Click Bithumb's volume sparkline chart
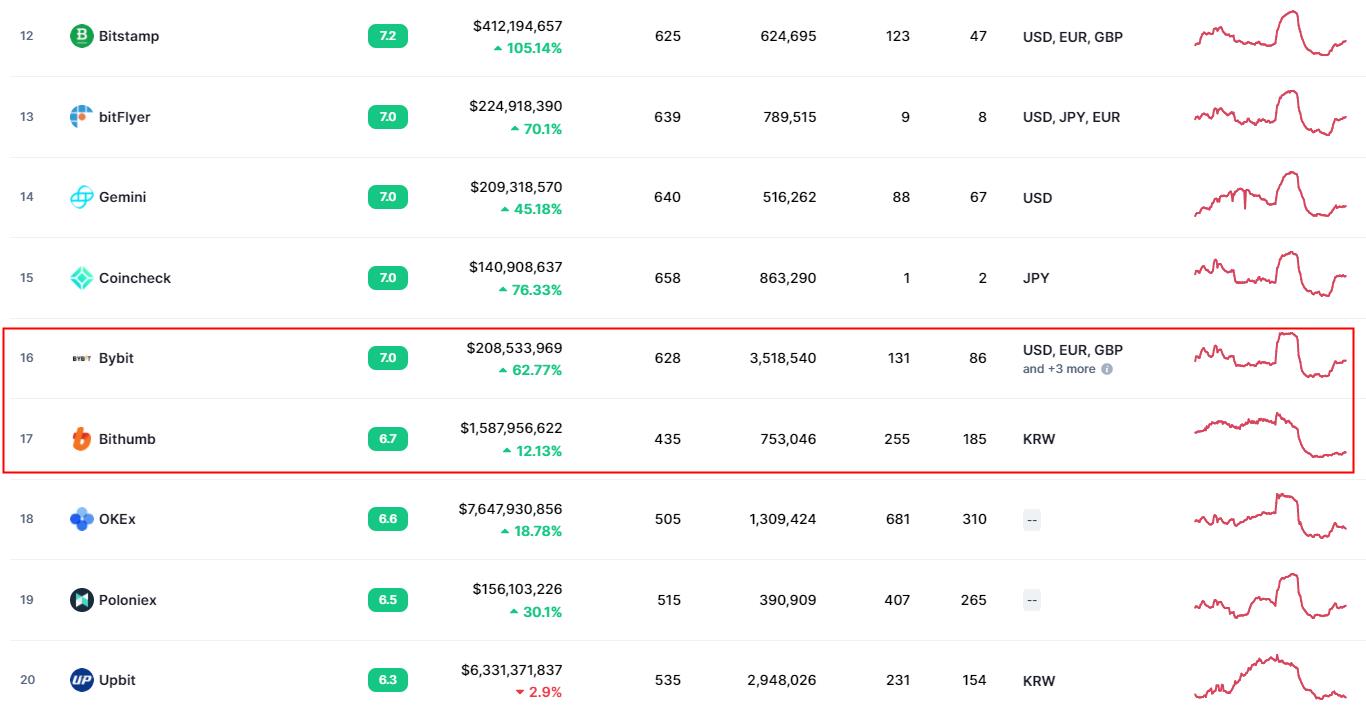 1271,435
